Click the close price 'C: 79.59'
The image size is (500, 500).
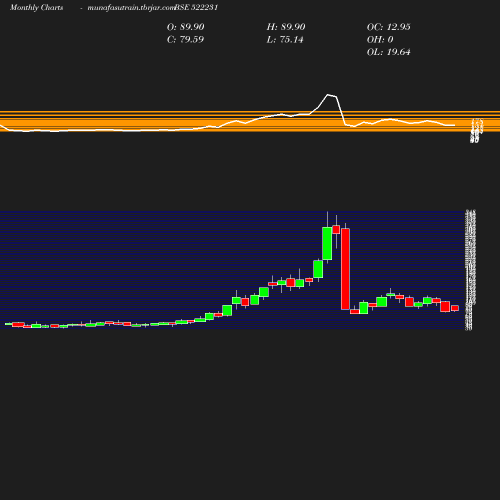pyautogui.click(x=185, y=40)
